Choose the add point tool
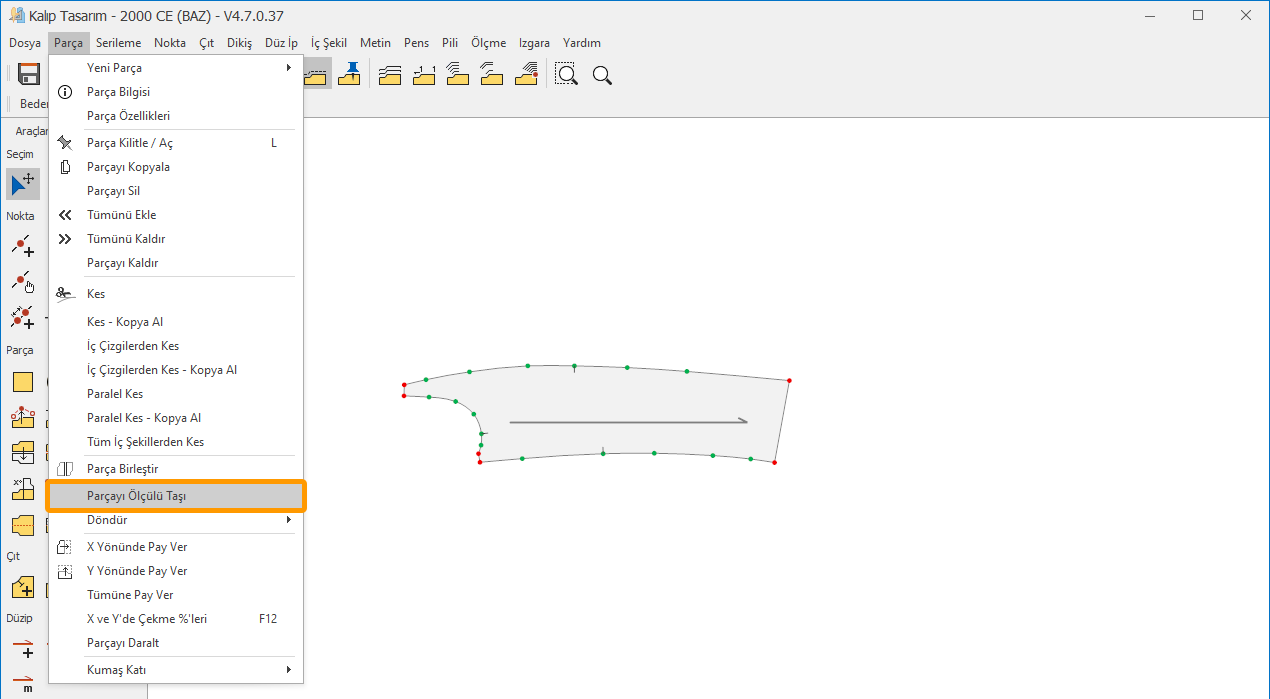 (x=22, y=246)
